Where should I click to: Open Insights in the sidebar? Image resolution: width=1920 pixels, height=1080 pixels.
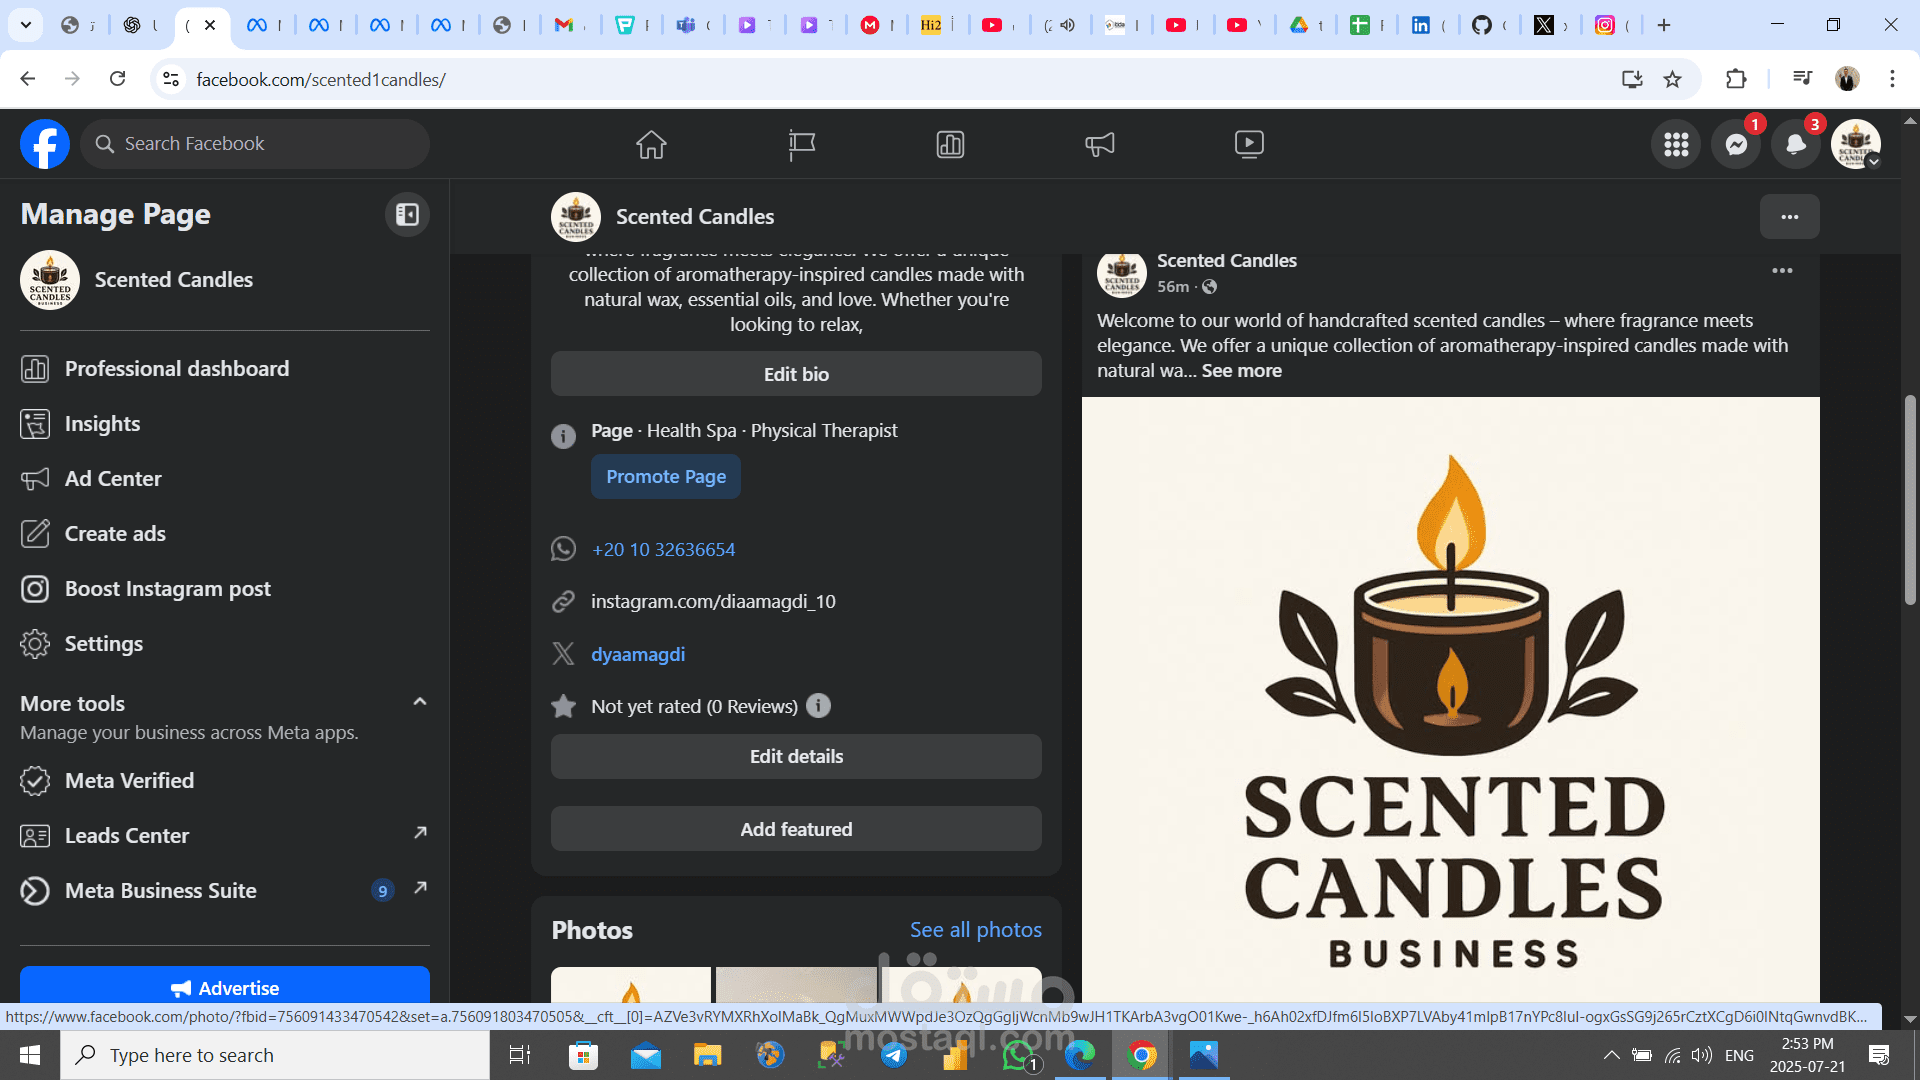click(x=225, y=424)
